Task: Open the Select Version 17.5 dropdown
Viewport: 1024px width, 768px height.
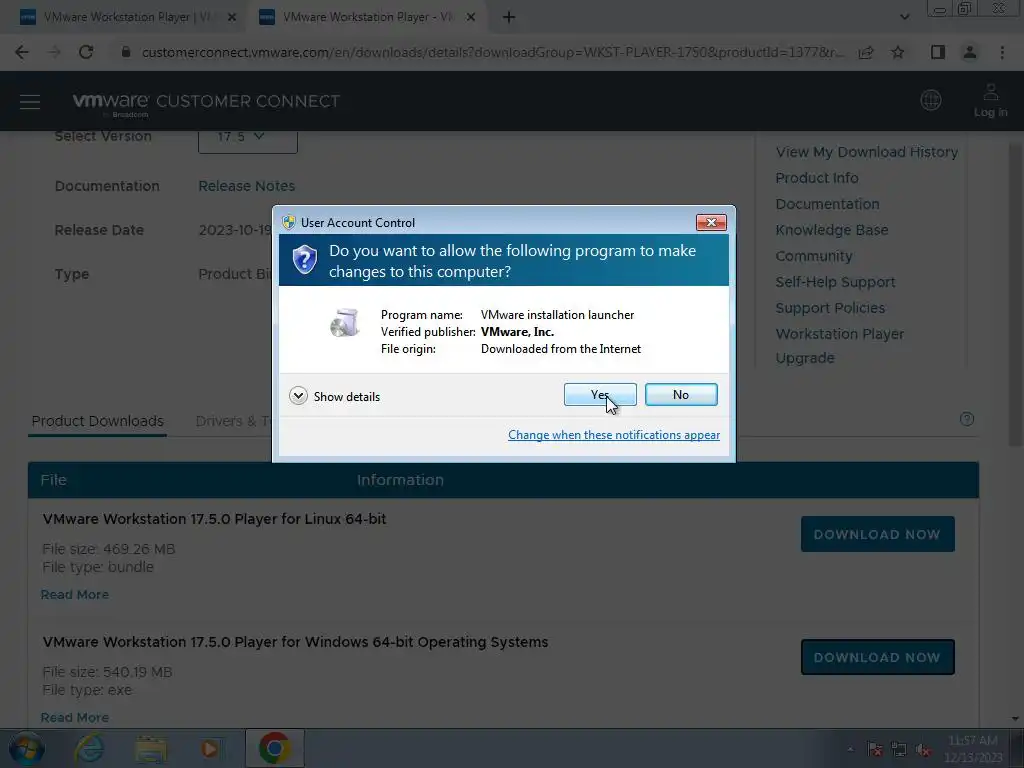Action: pos(248,137)
